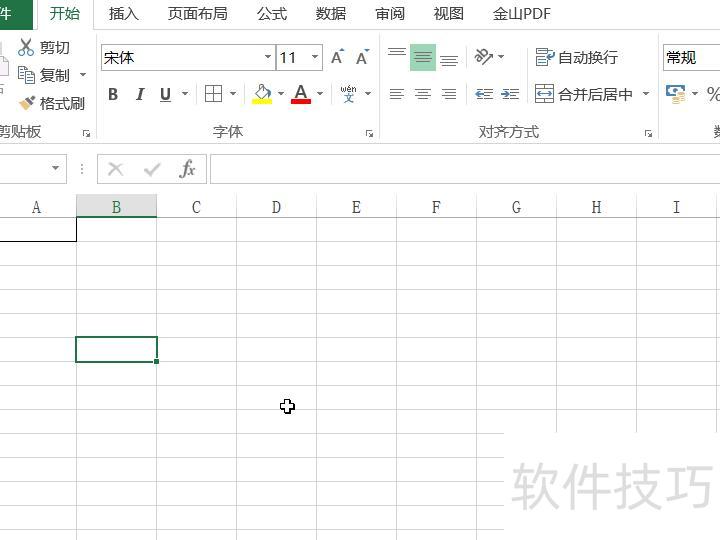
Task: Select column G header
Action: [x=517, y=207]
